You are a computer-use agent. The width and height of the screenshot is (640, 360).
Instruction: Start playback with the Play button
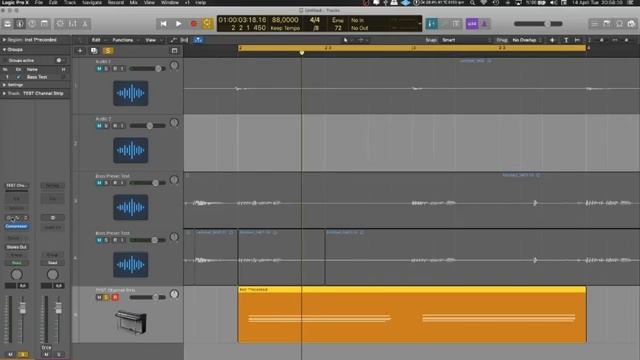178,24
